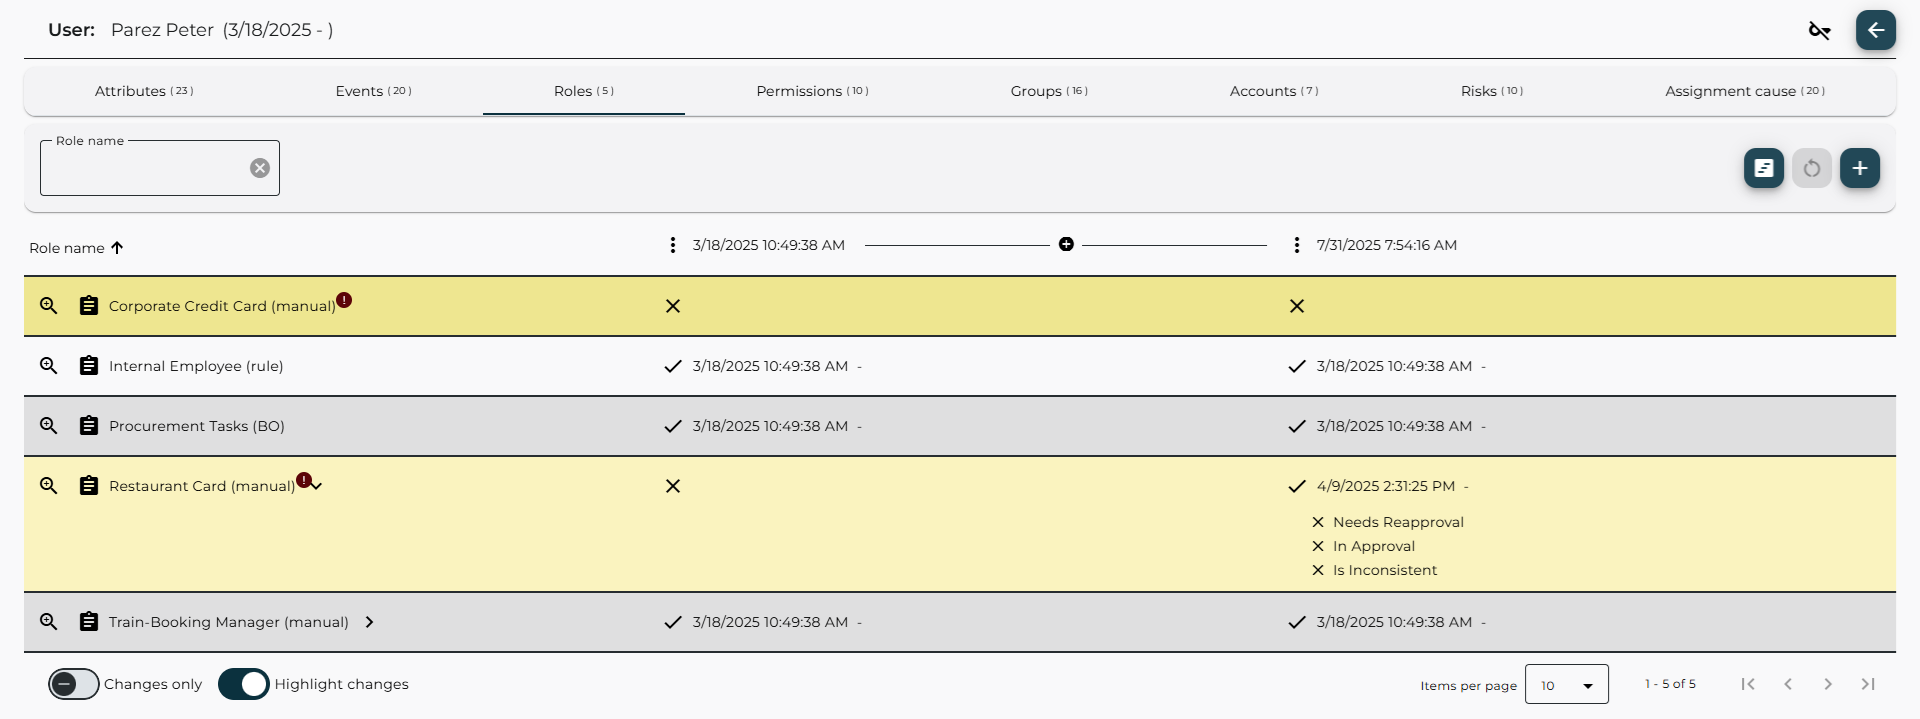Click the report note icon button
The image size is (1920, 719).
1763,168
